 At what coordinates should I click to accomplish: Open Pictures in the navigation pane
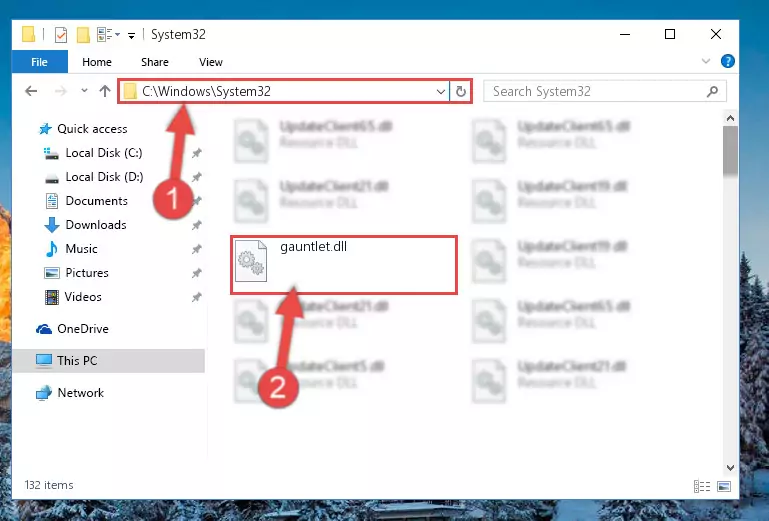tap(87, 273)
